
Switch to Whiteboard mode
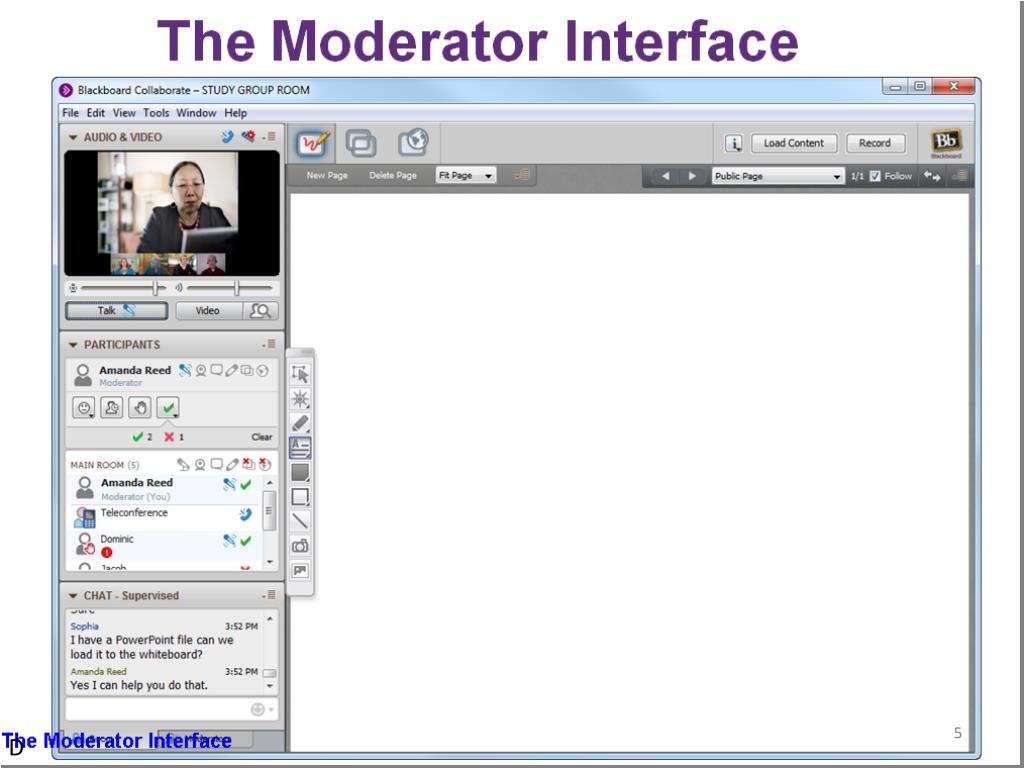(312, 142)
